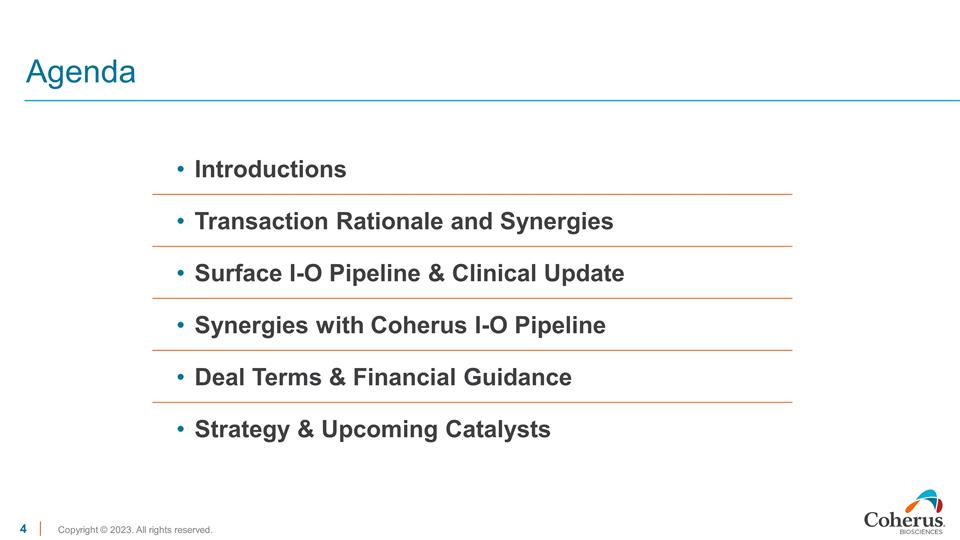Open Transaction Rationale and Synergies item

[403, 222]
